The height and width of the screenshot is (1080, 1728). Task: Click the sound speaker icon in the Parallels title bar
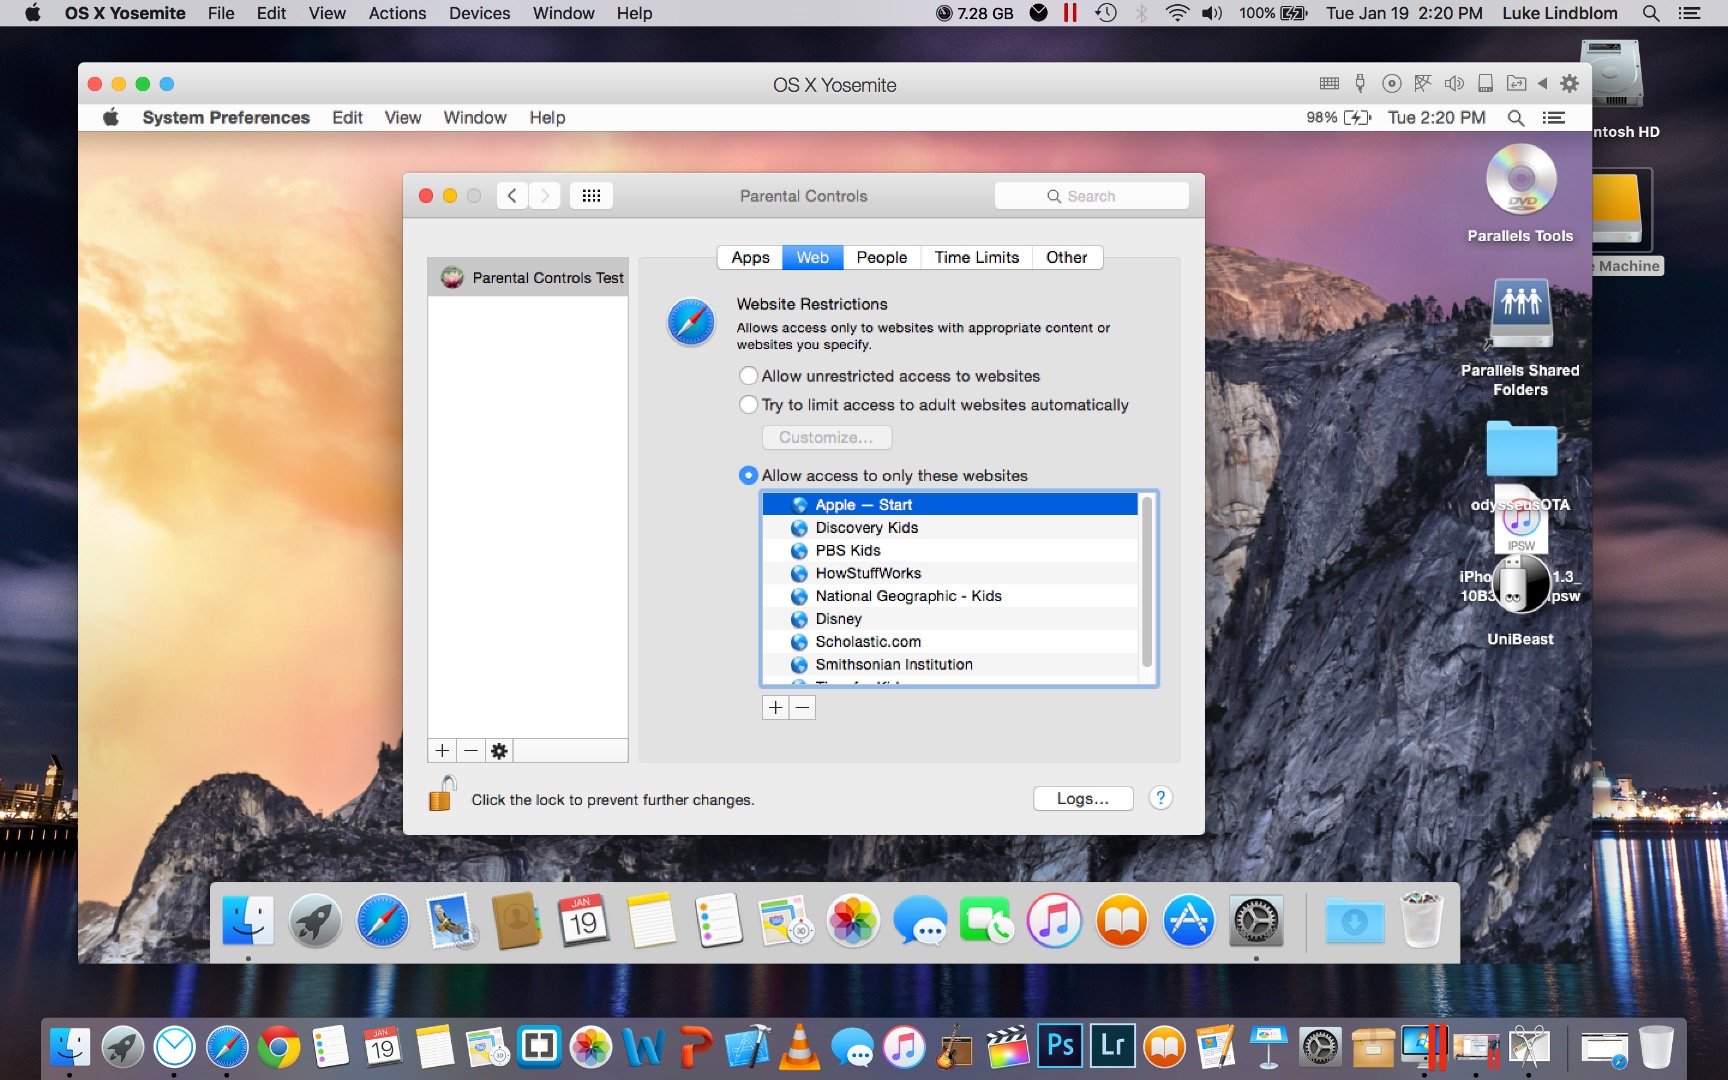[1454, 84]
